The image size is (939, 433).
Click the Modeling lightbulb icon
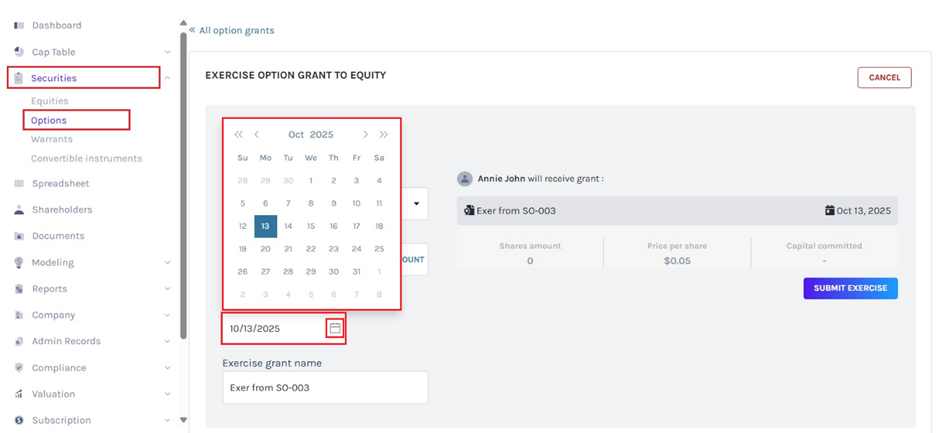(x=19, y=263)
